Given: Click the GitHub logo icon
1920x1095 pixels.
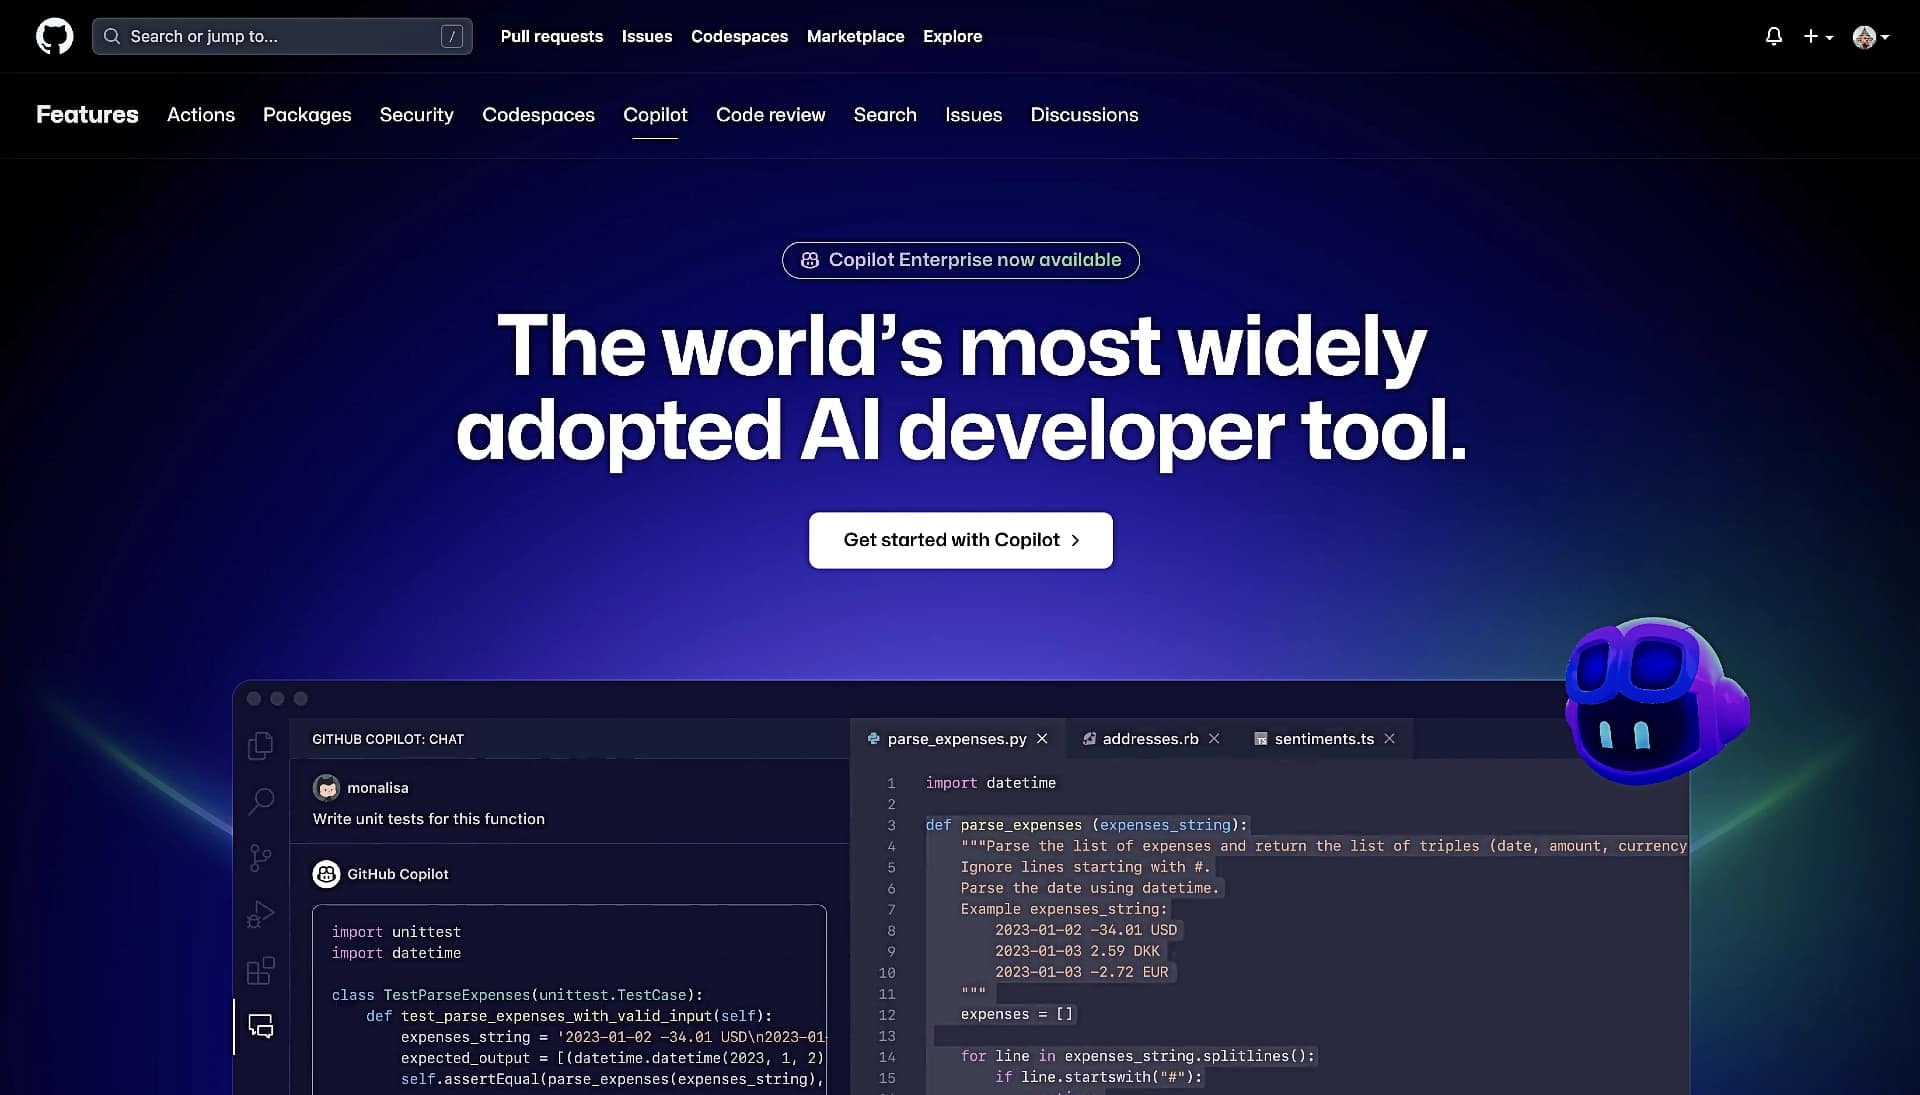Looking at the screenshot, I should (54, 36).
